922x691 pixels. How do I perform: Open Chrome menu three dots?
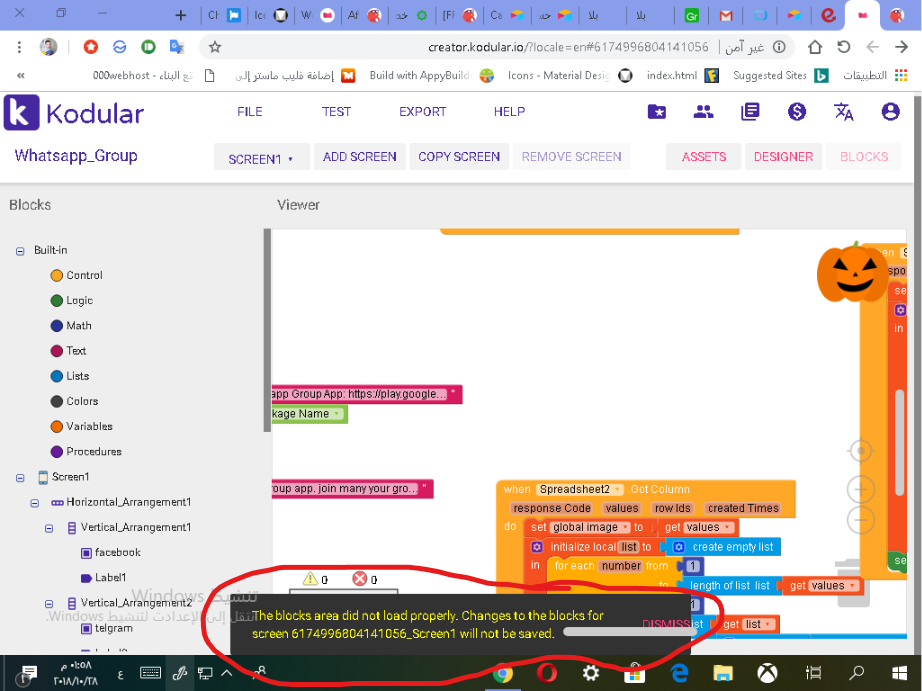[19, 47]
